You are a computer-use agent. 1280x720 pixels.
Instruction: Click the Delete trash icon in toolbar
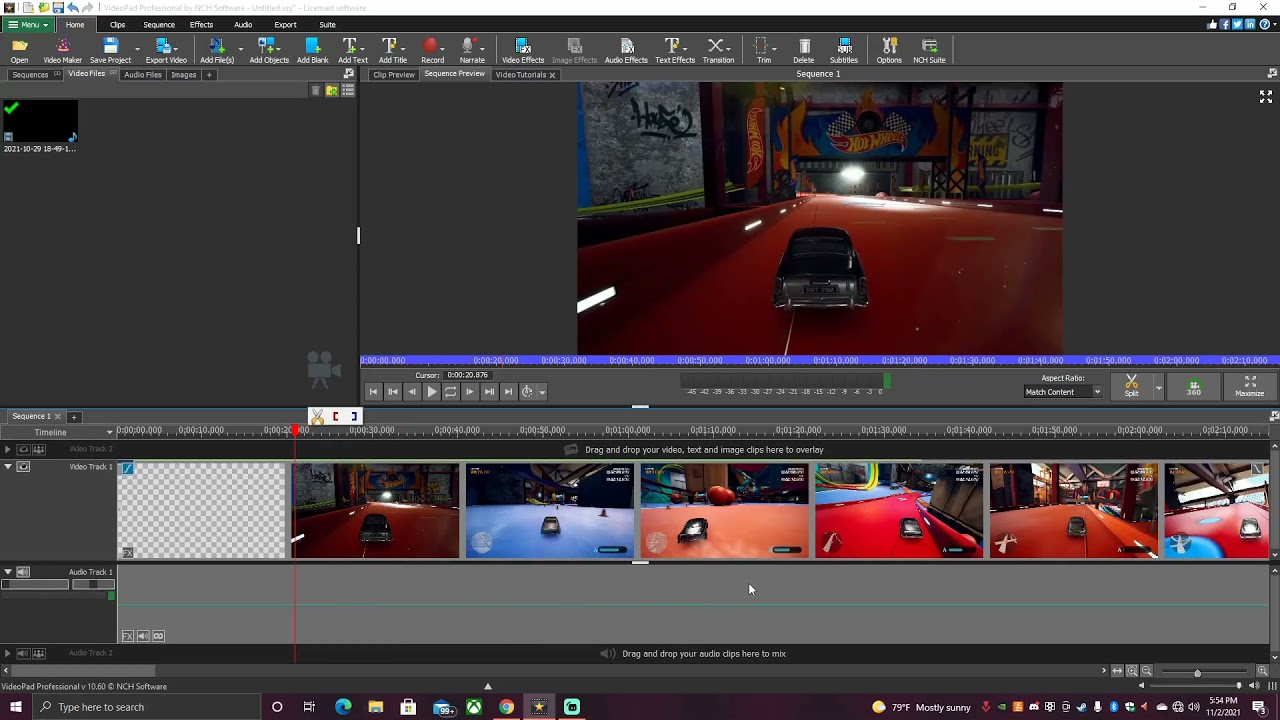pyautogui.click(x=804, y=51)
